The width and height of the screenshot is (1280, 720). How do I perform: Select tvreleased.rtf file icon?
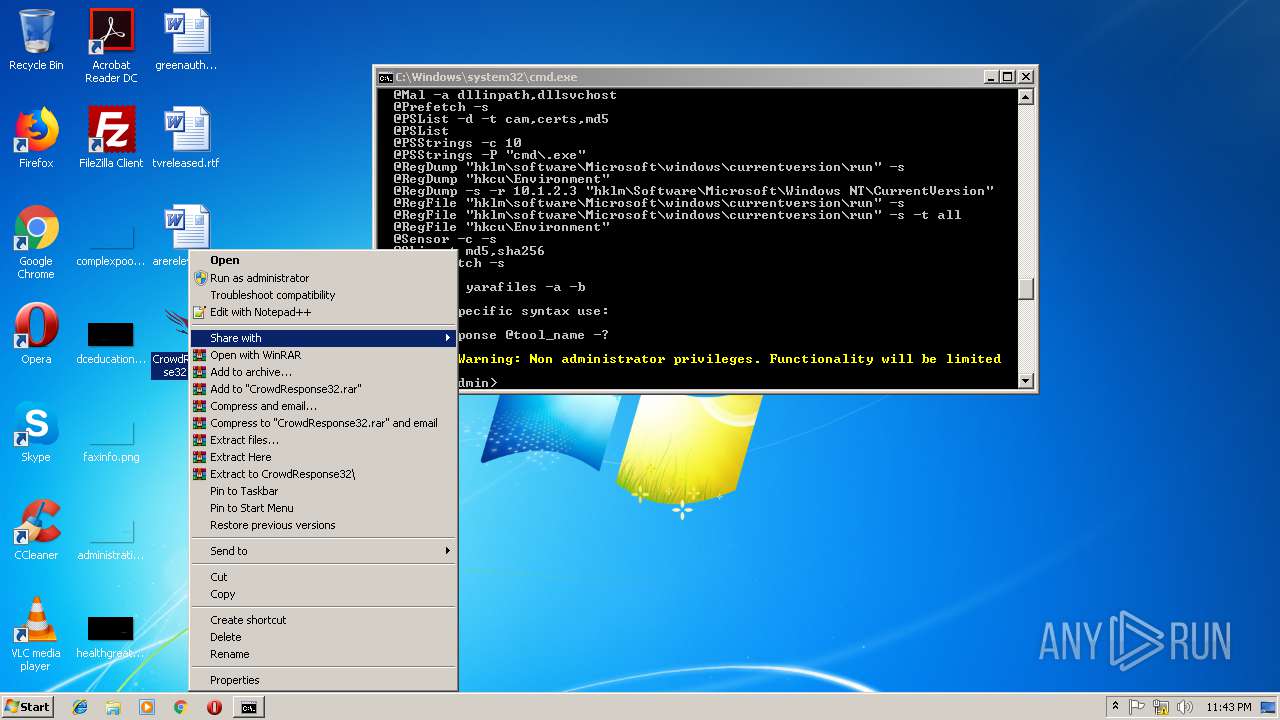coord(186,138)
